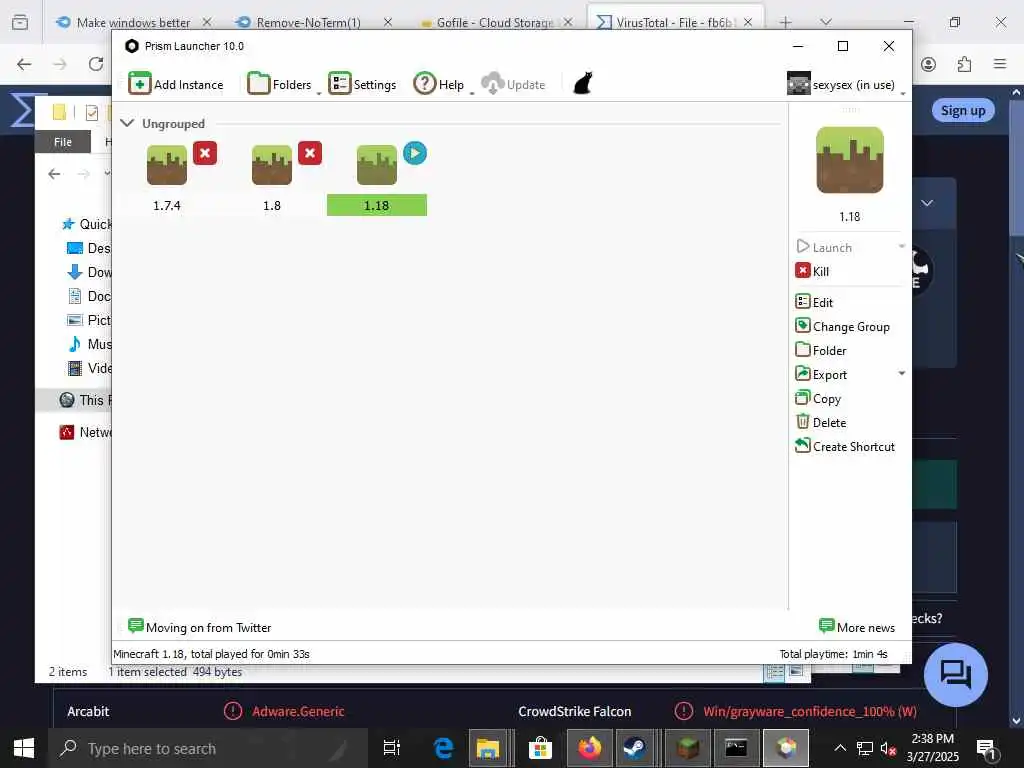Open a new browser tab

(786, 22)
